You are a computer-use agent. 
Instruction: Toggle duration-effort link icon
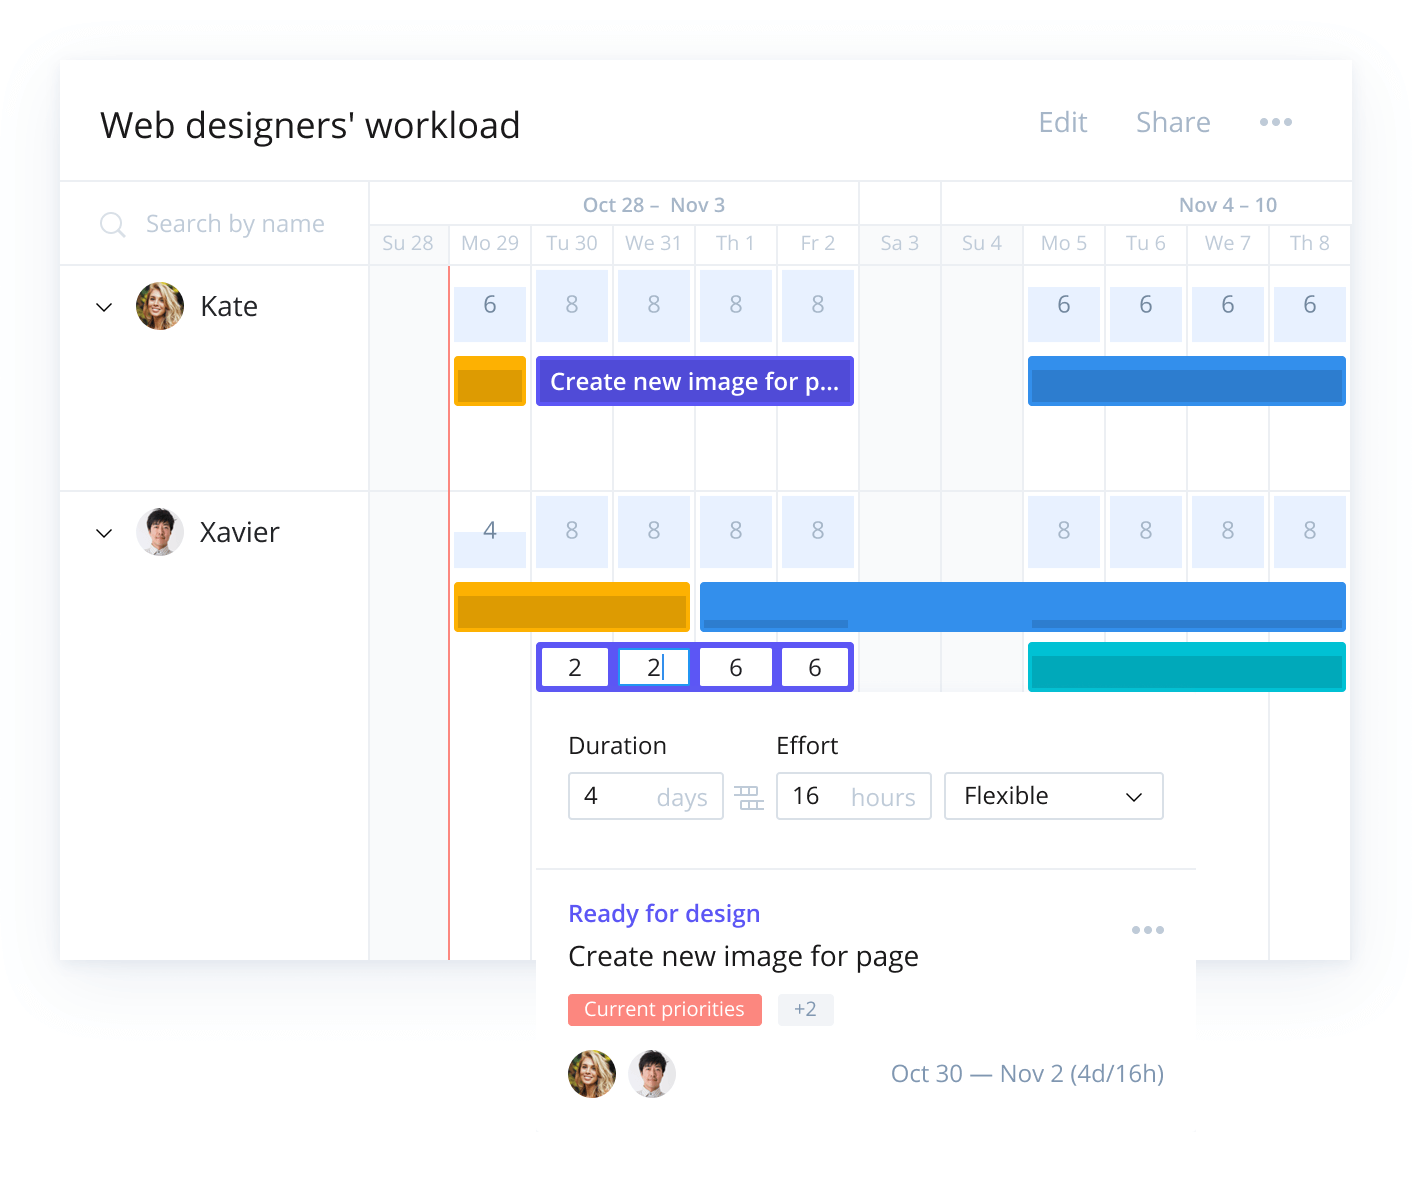pos(749,797)
